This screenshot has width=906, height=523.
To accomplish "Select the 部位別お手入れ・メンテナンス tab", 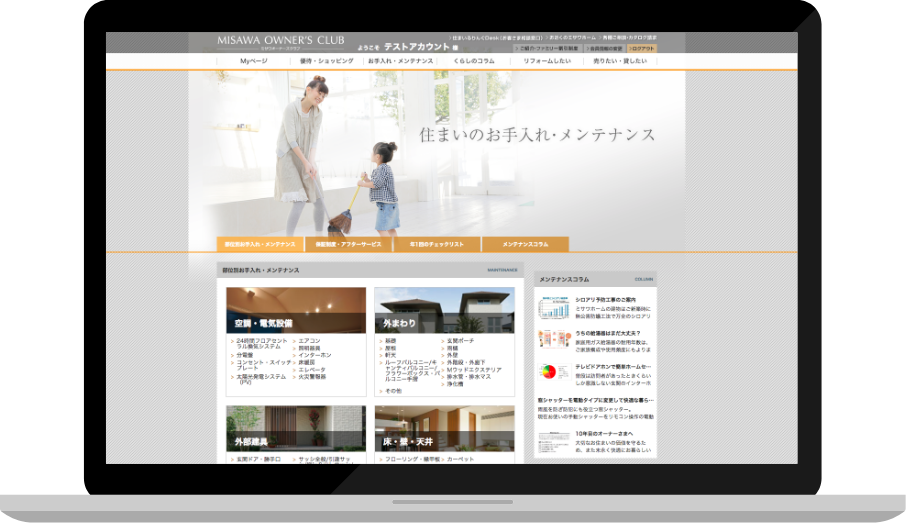I will click(260, 244).
